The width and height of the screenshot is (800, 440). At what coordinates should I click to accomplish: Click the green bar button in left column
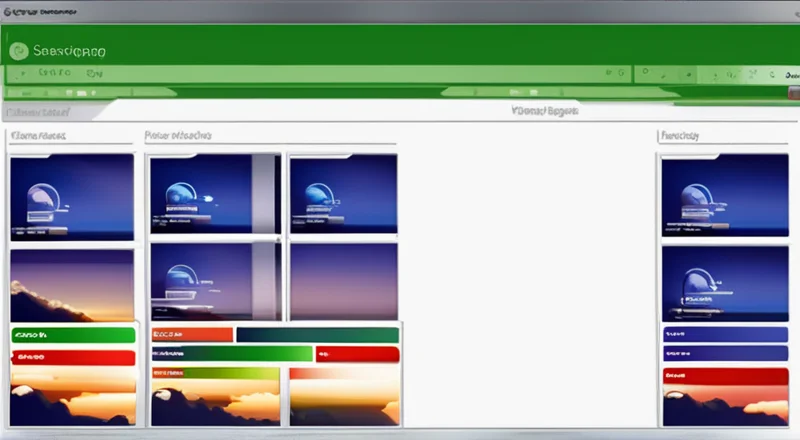click(72, 335)
